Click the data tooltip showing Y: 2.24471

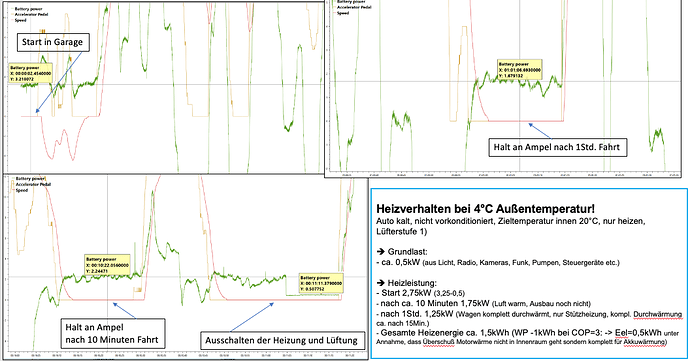(x=107, y=265)
